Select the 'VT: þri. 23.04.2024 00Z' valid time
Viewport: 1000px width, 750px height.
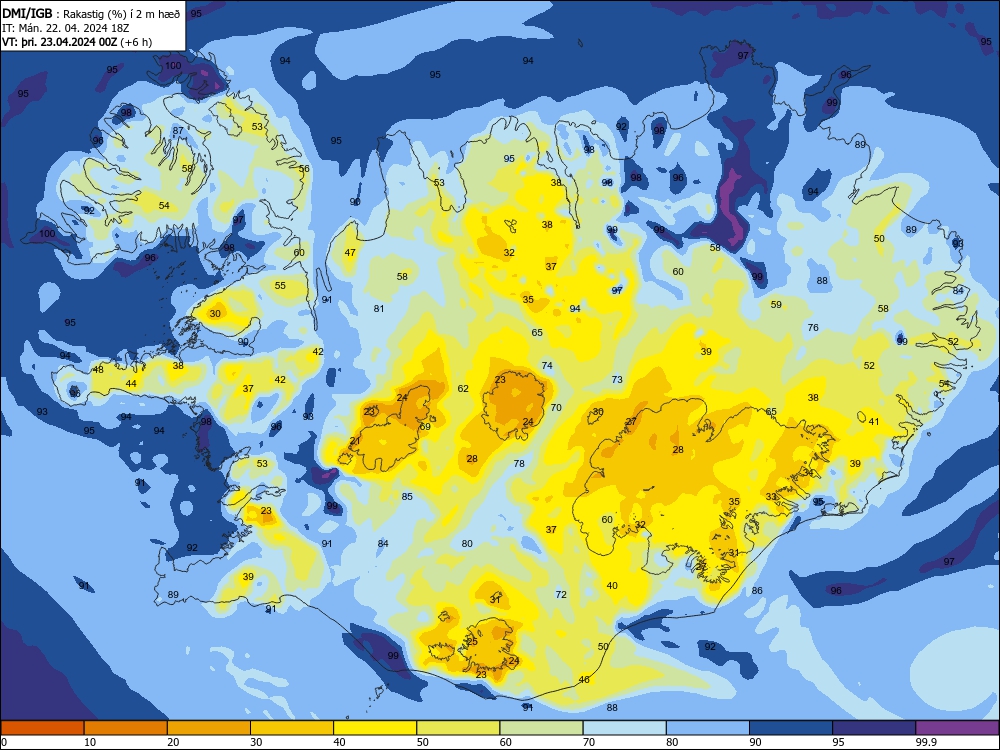point(59,42)
